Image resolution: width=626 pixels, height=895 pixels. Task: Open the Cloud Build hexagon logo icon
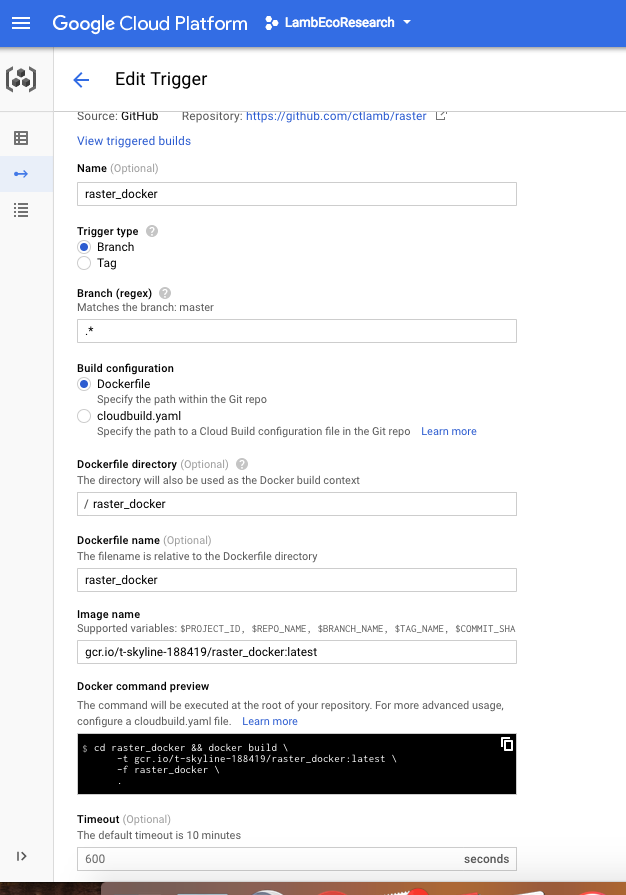click(x=22, y=77)
